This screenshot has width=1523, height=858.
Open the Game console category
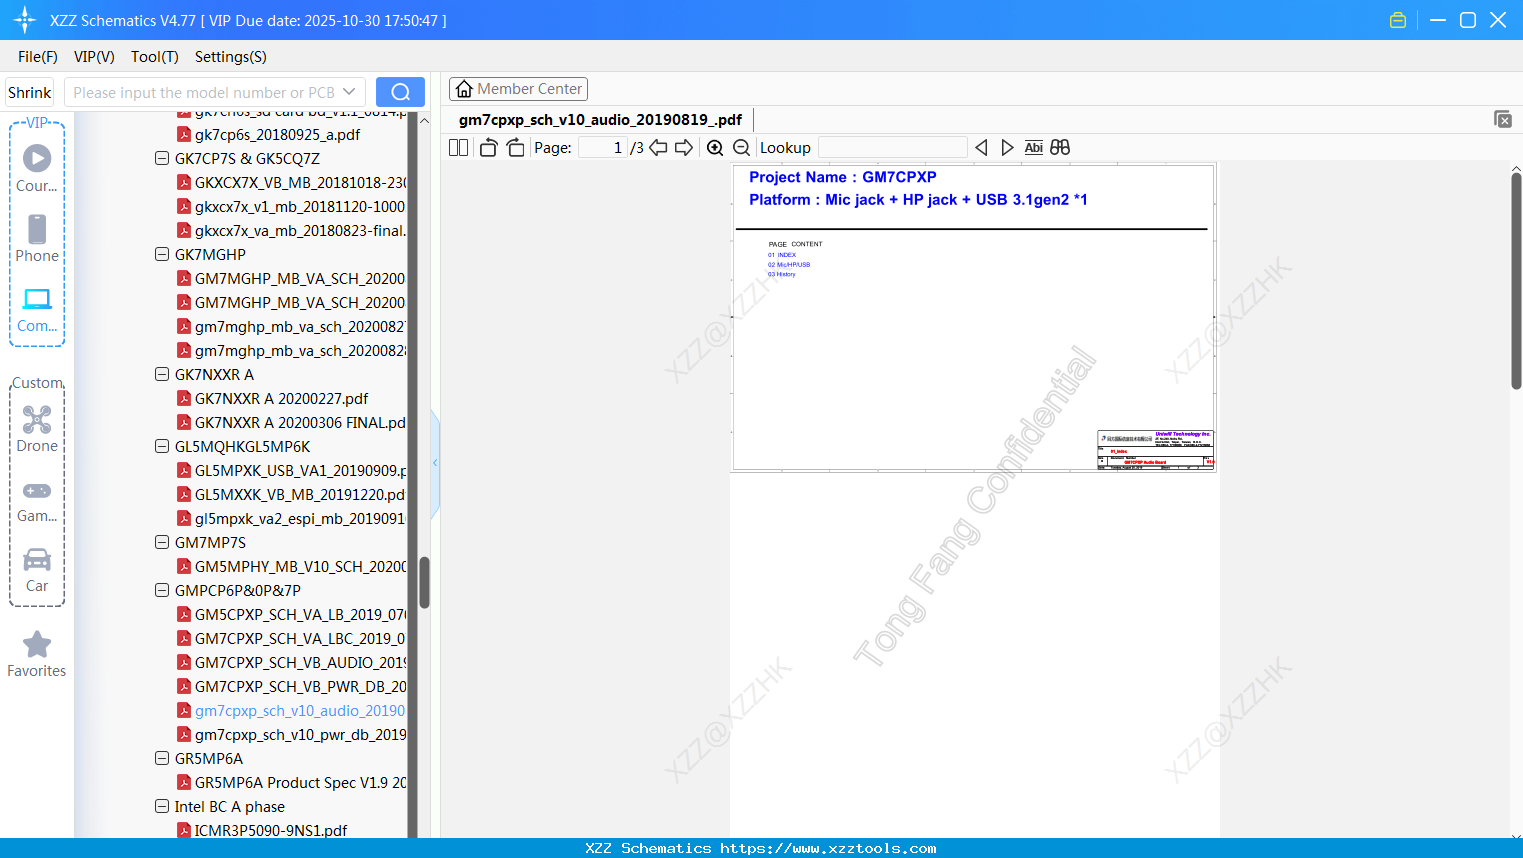pyautogui.click(x=37, y=501)
